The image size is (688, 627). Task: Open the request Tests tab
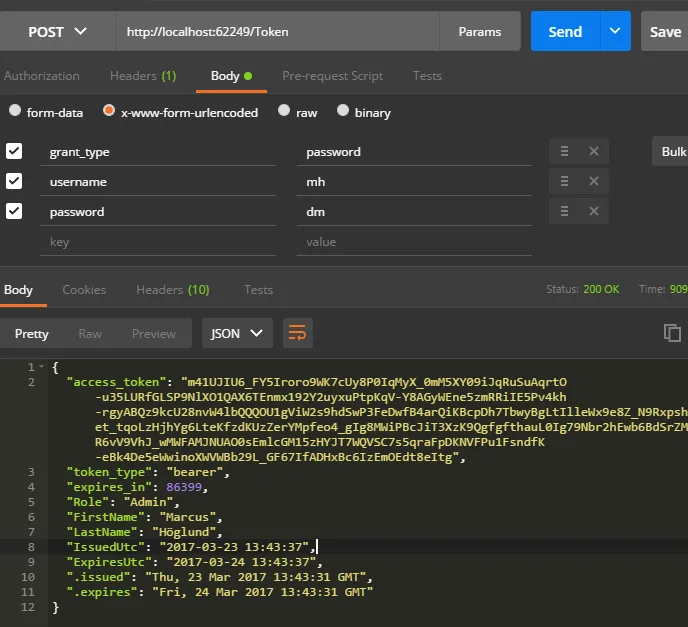(427, 76)
